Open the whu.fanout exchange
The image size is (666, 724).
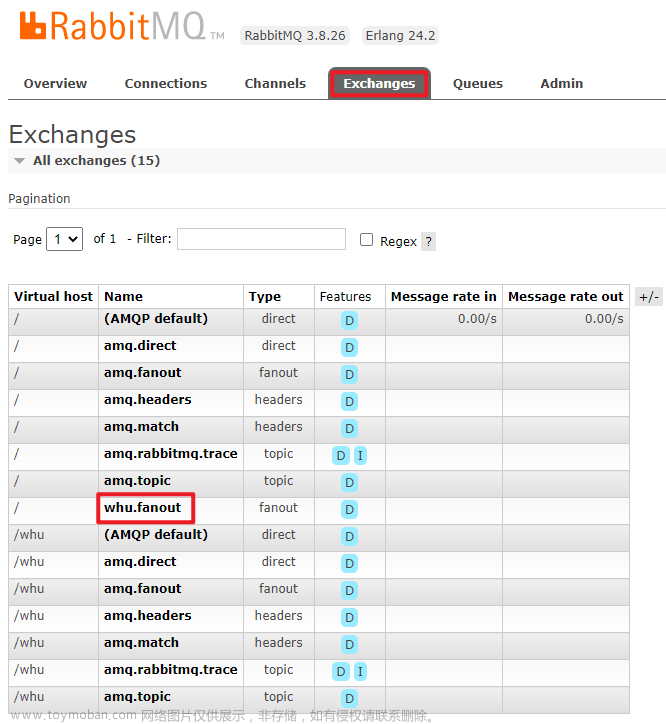point(142,507)
